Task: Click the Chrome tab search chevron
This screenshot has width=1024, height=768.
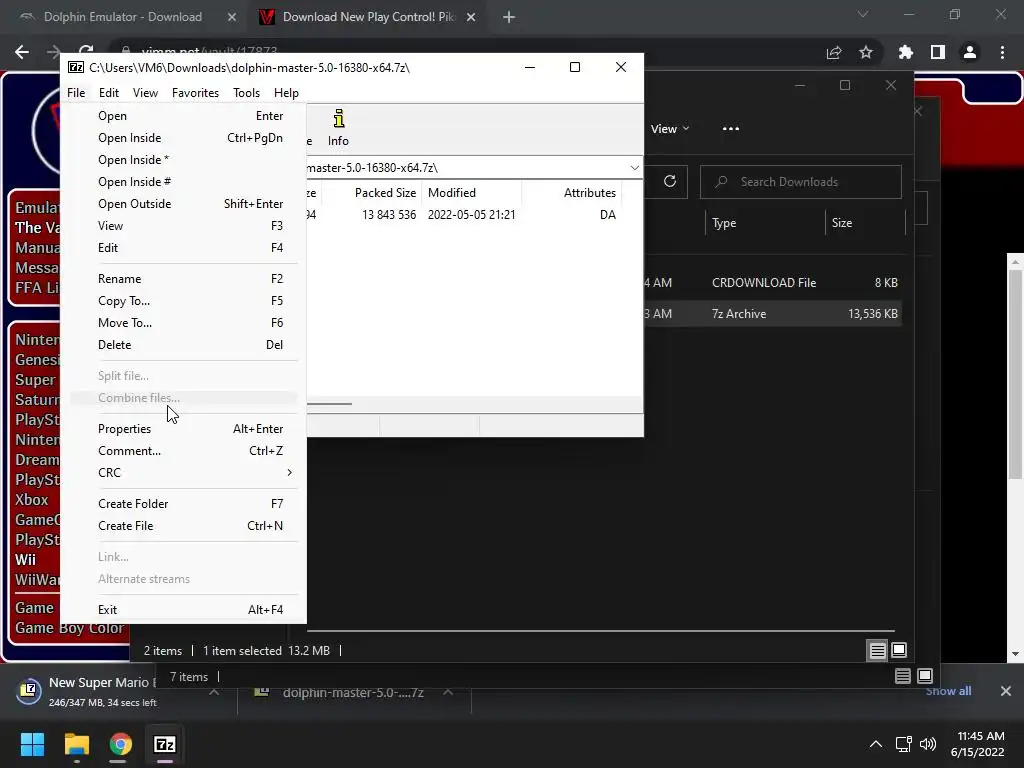Action: [863, 14]
